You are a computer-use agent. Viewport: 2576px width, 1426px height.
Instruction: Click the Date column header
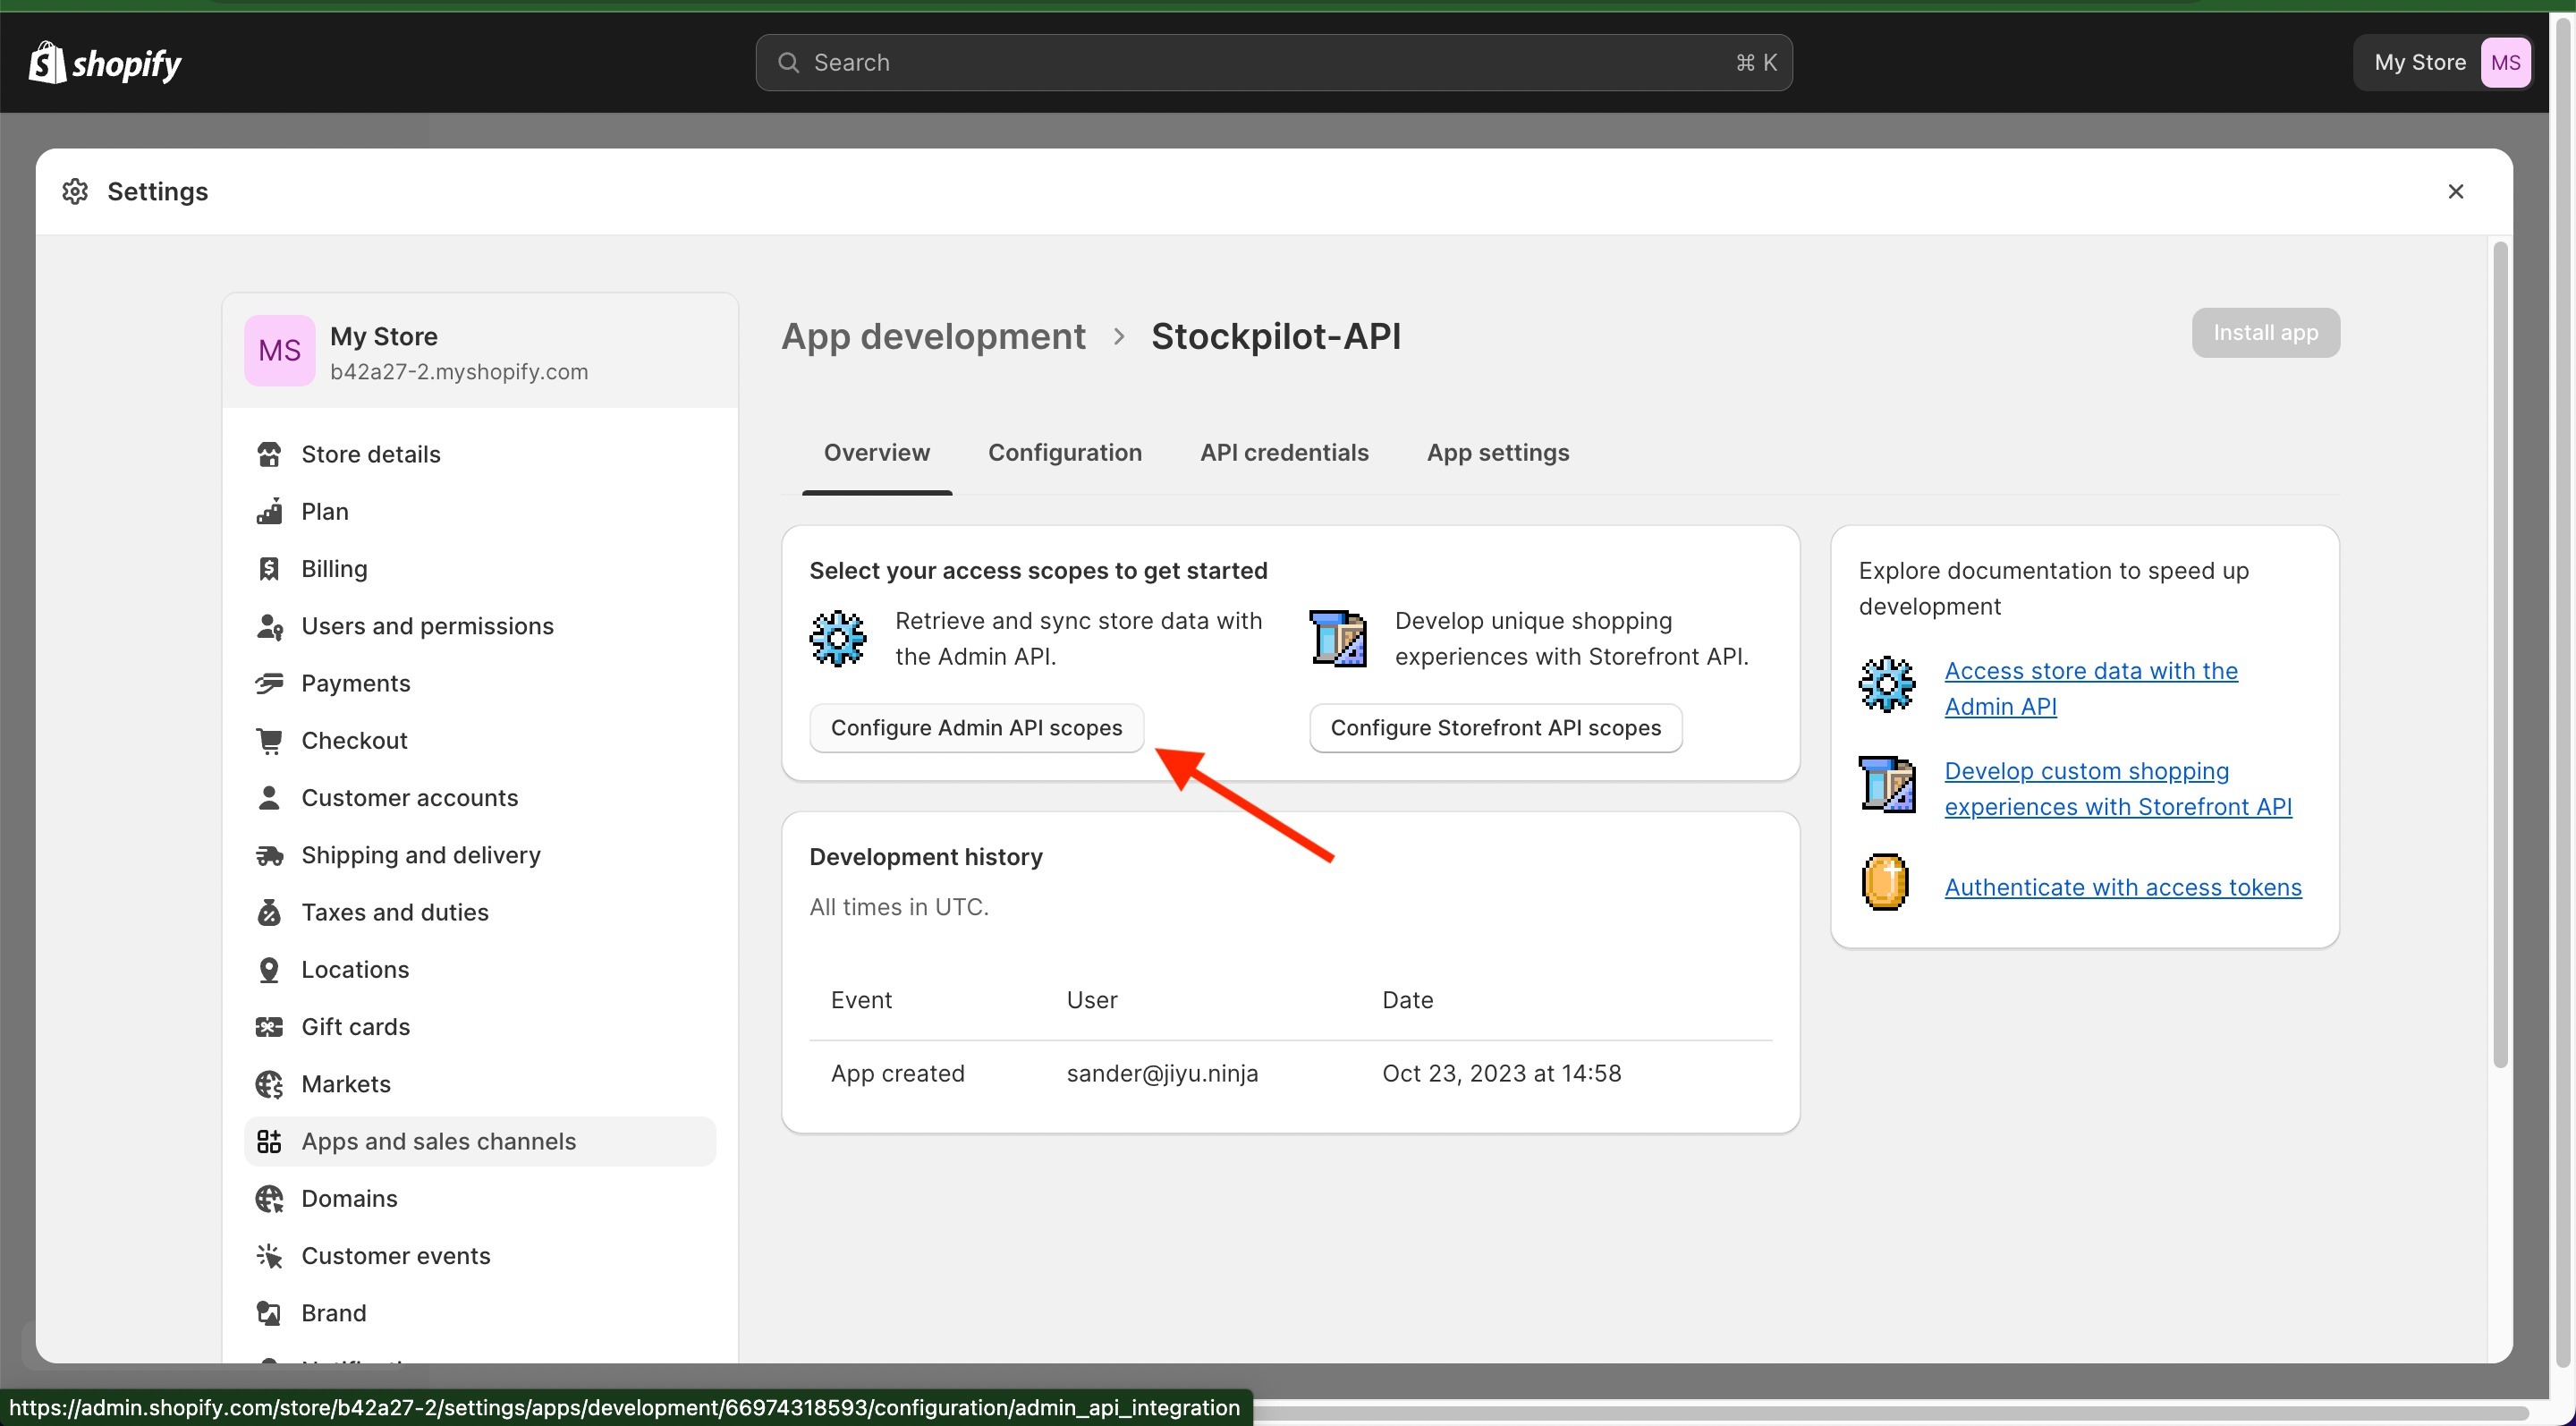(1407, 1000)
